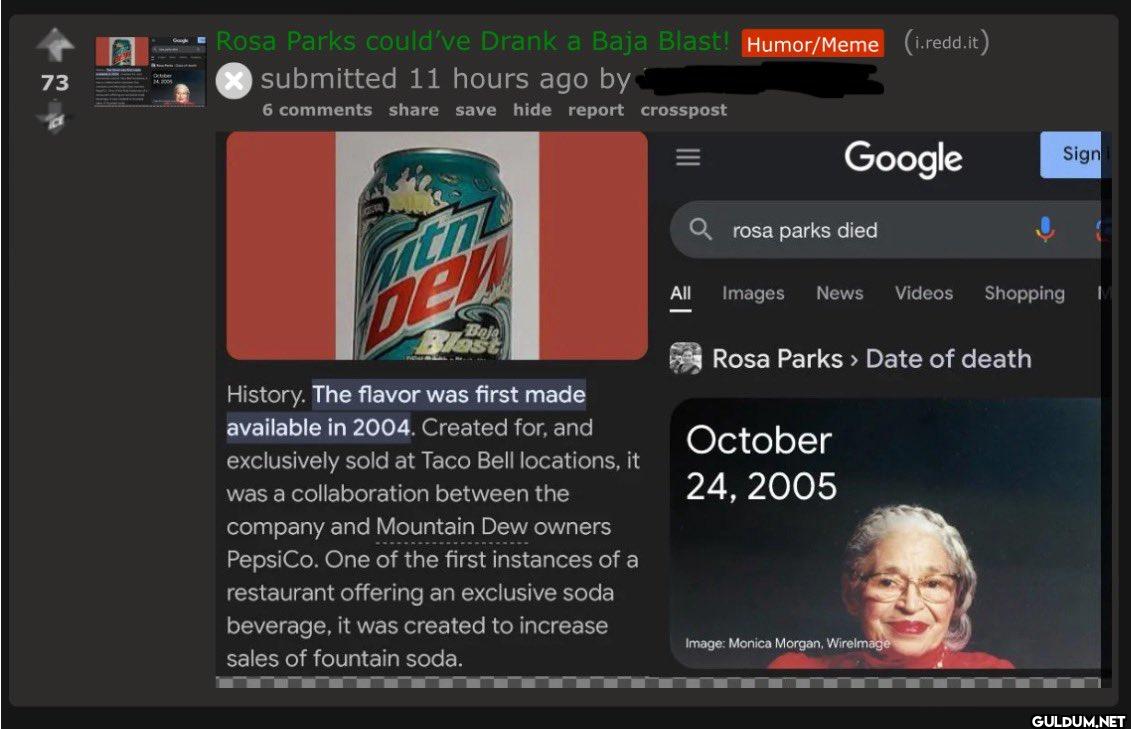Click the 'October 24, 2005' date text

click(761, 464)
